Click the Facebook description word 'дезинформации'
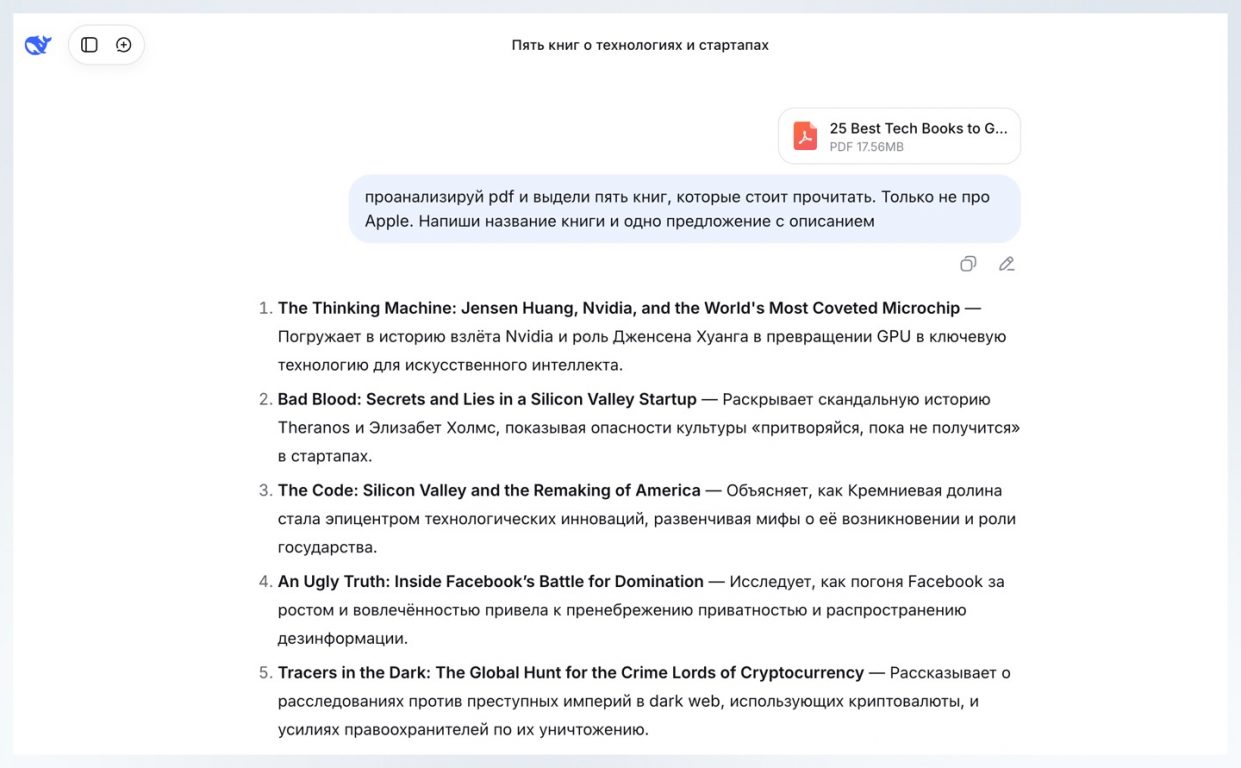The image size is (1241, 768). 342,638
